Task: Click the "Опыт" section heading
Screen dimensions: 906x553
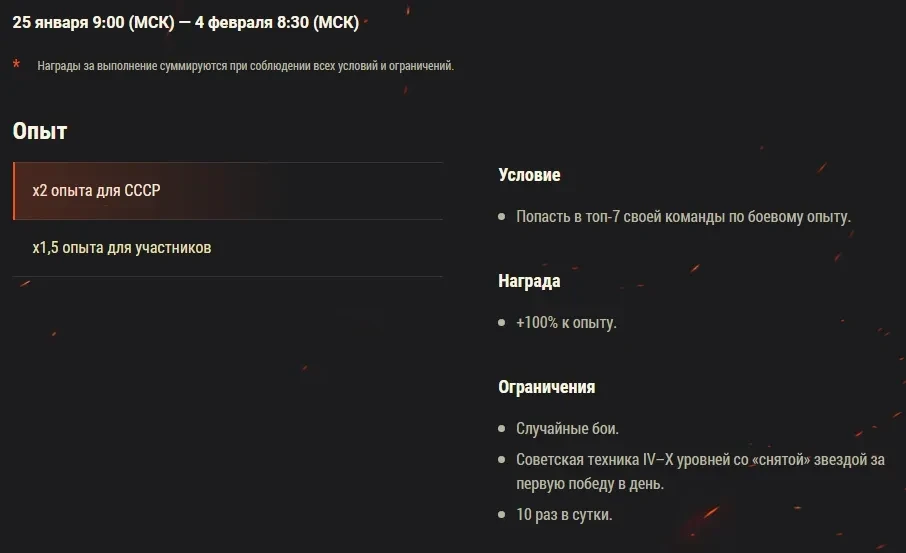Action: (x=40, y=131)
